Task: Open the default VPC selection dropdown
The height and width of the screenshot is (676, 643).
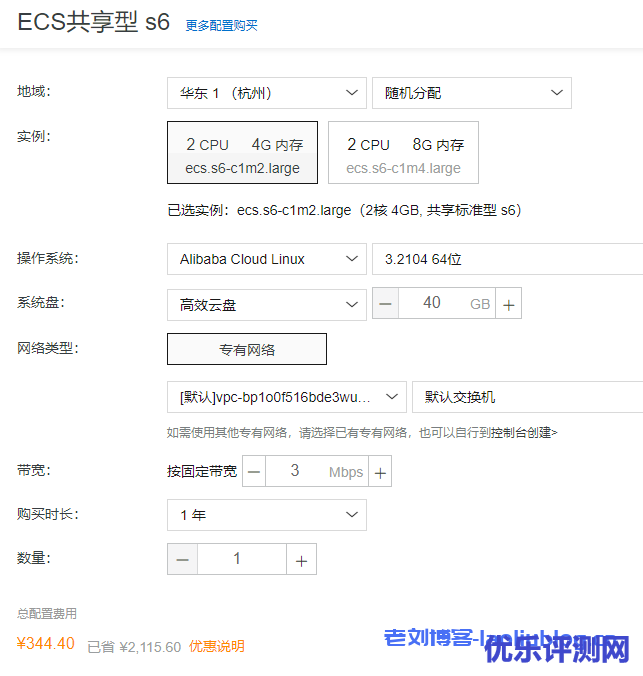Action: point(286,397)
